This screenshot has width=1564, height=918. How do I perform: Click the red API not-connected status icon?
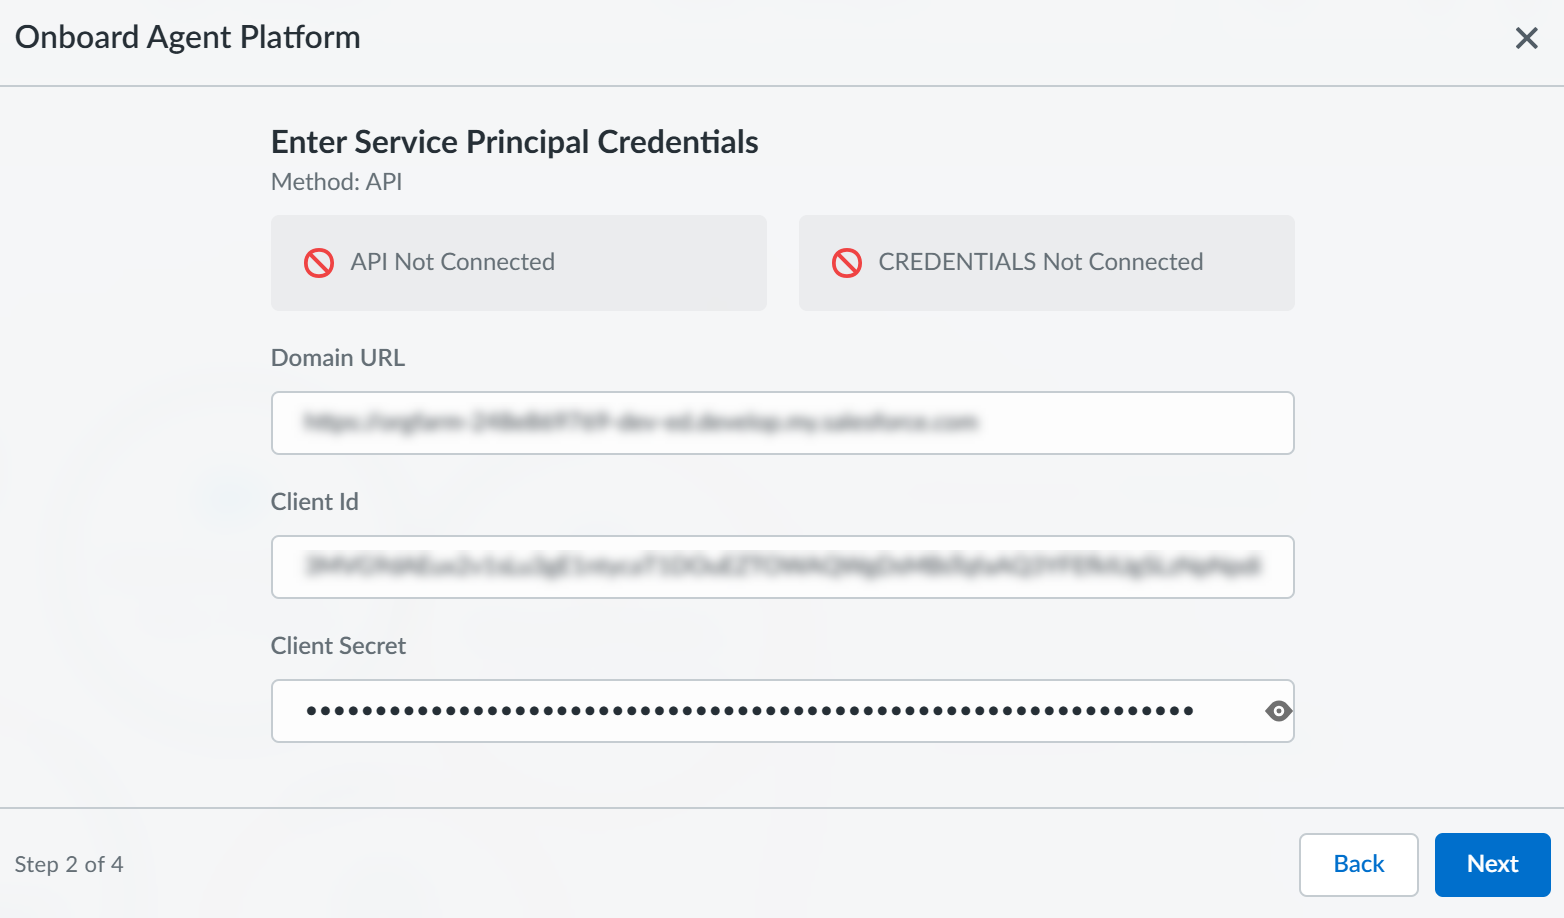point(319,263)
